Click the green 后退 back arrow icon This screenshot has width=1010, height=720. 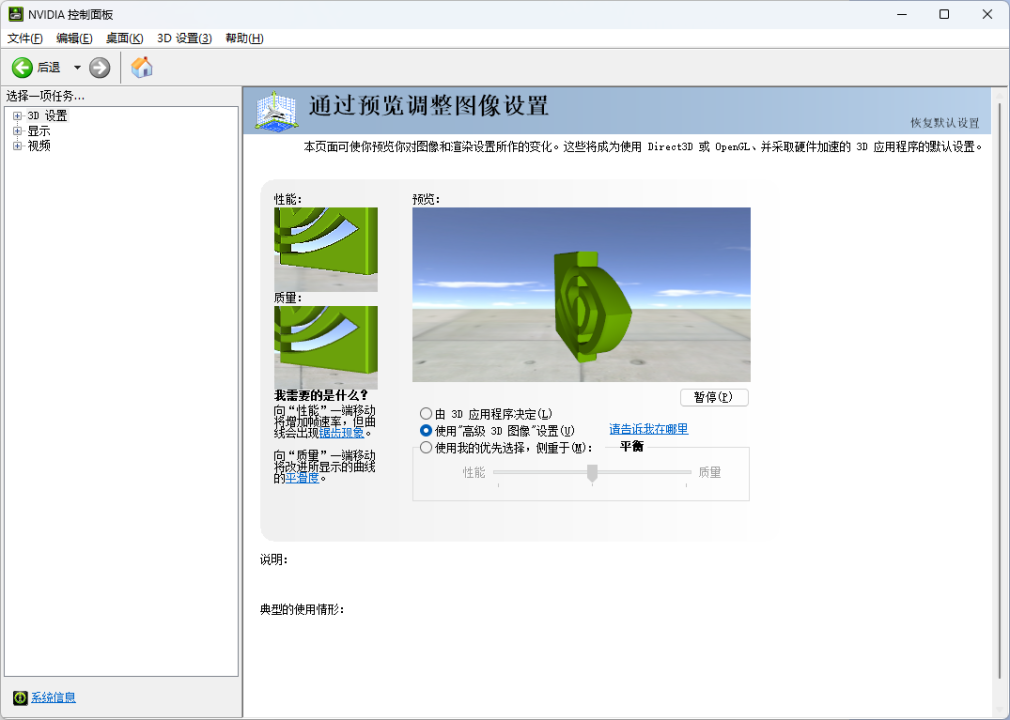[21, 67]
